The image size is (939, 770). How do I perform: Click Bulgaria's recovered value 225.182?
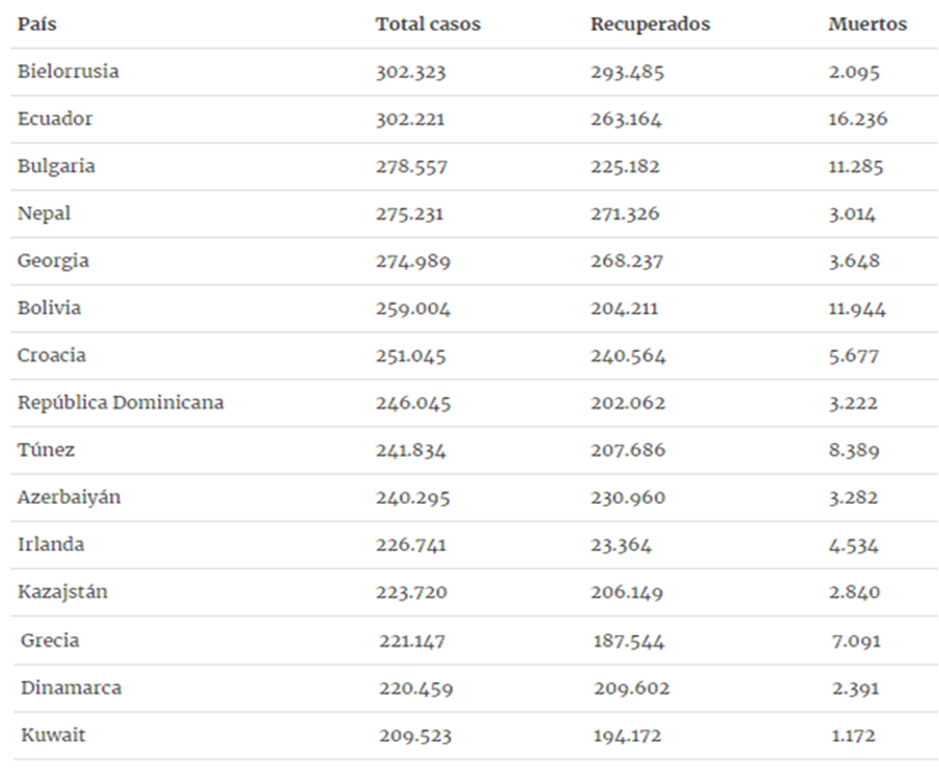pos(625,166)
